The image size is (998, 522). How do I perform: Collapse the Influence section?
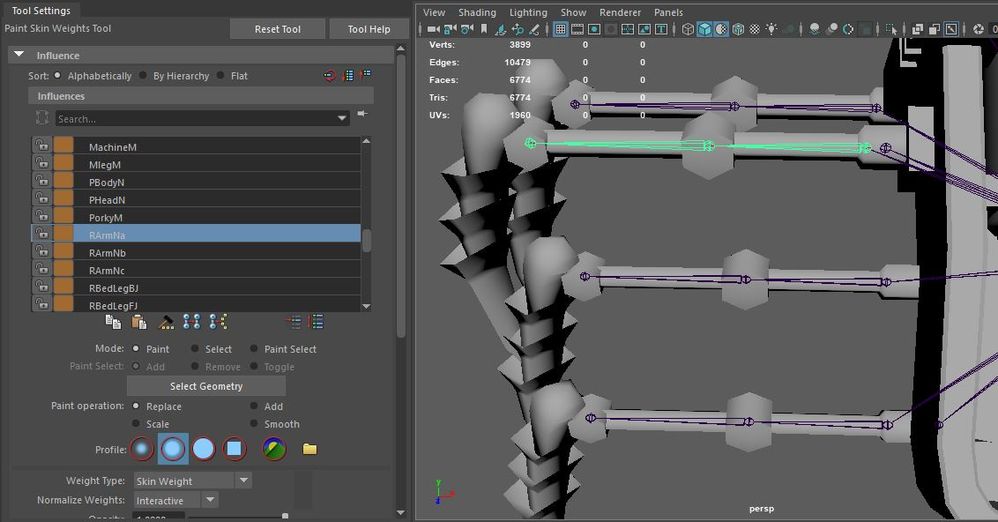click(19, 55)
